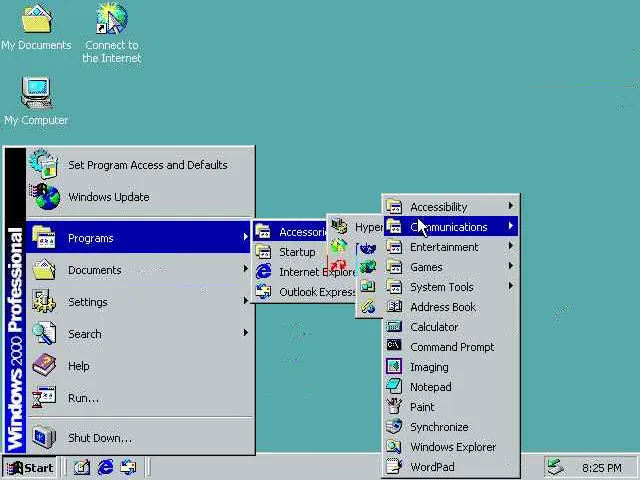
Task: Click the Shut Down monitor icon
Action: (x=44, y=438)
